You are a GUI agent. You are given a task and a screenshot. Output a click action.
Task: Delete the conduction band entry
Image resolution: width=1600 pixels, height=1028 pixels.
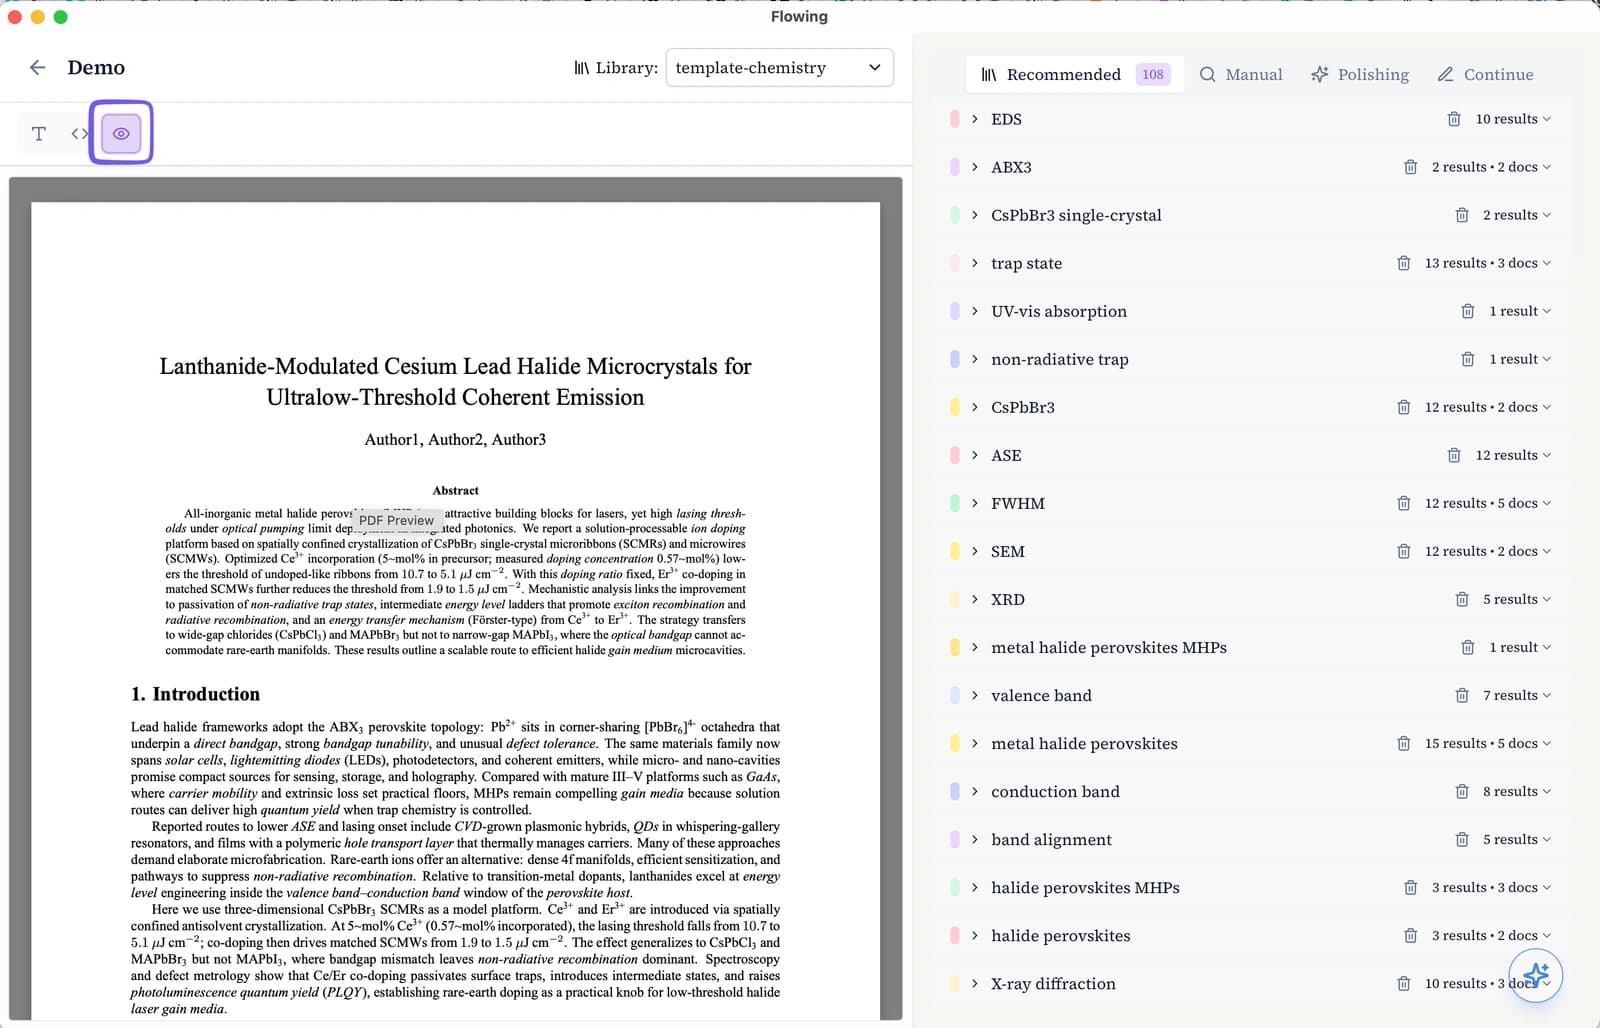(x=1461, y=791)
